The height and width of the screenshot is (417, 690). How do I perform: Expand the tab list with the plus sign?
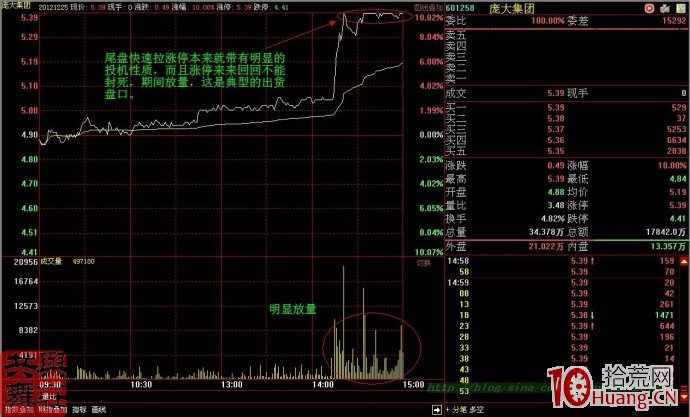[x=448, y=410]
